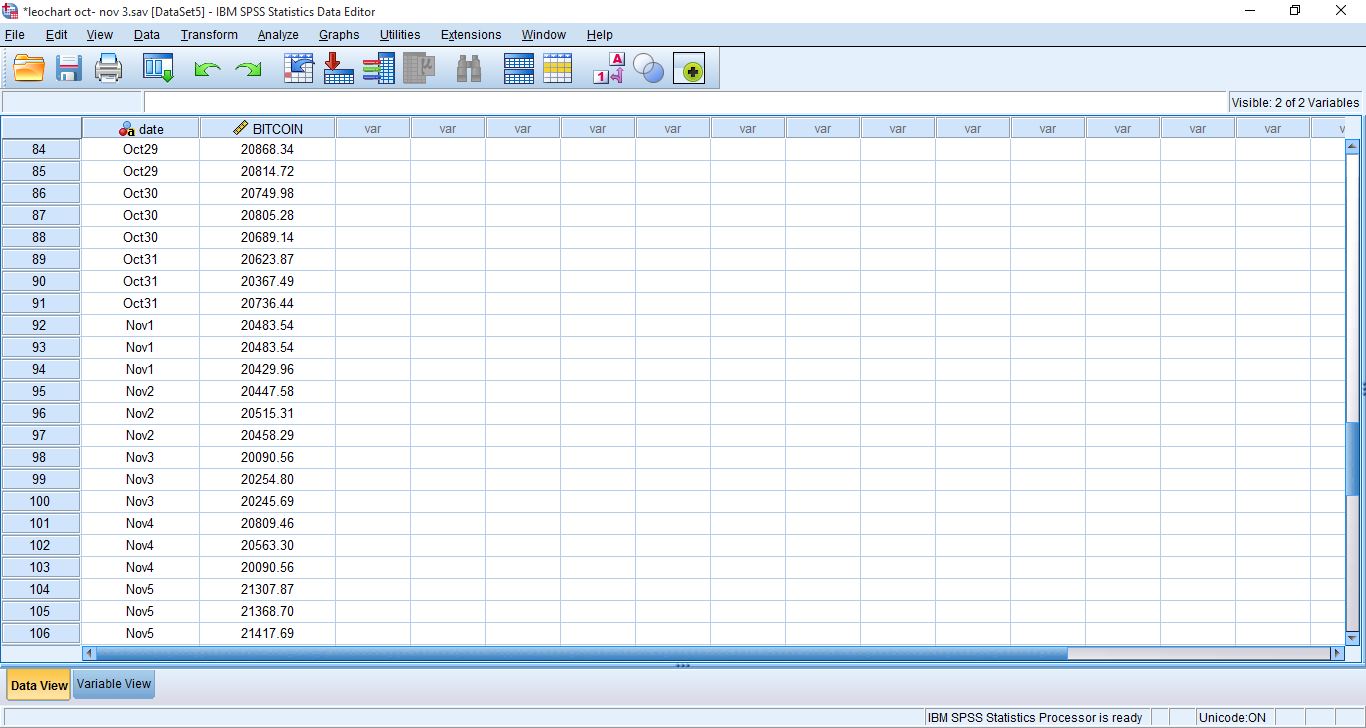Click the first empty var column header
The height and width of the screenshot is (728, 1366).
373,128
